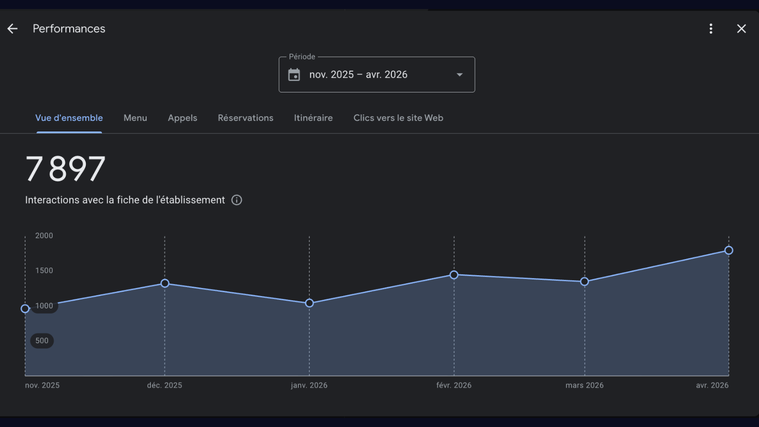Expand the Période dropdown arrow
The image size is (759, 427).
coord(460,75)
